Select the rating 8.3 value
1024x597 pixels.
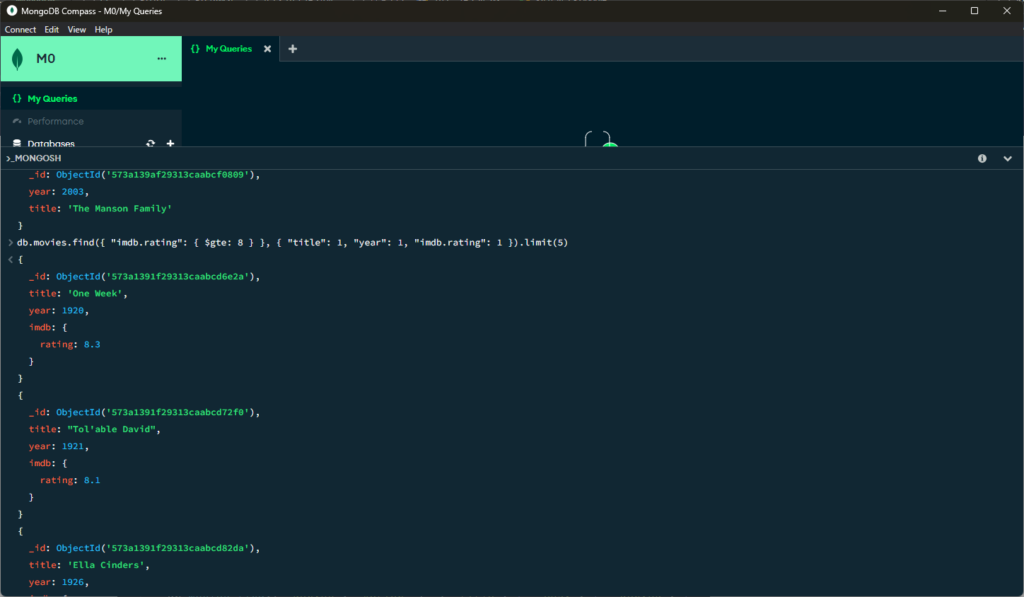pyautogui.click(x=92, y=345)
